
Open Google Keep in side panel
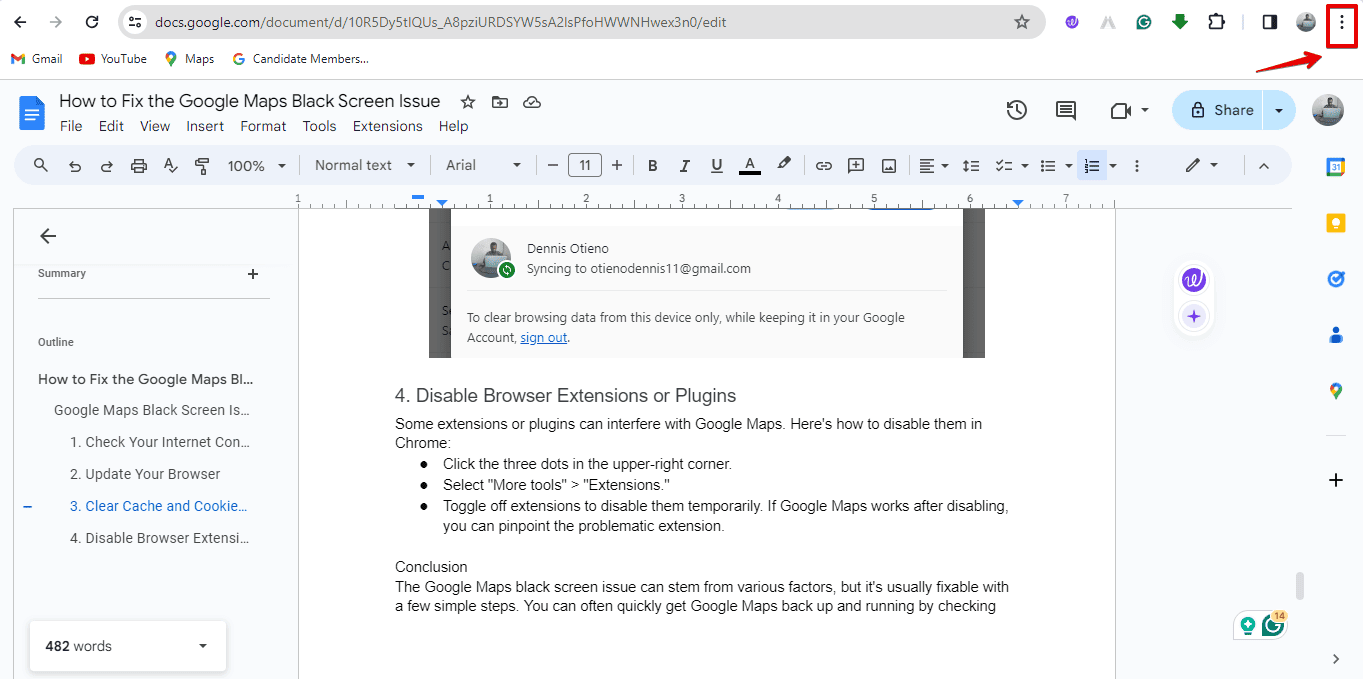(1335, 223)
